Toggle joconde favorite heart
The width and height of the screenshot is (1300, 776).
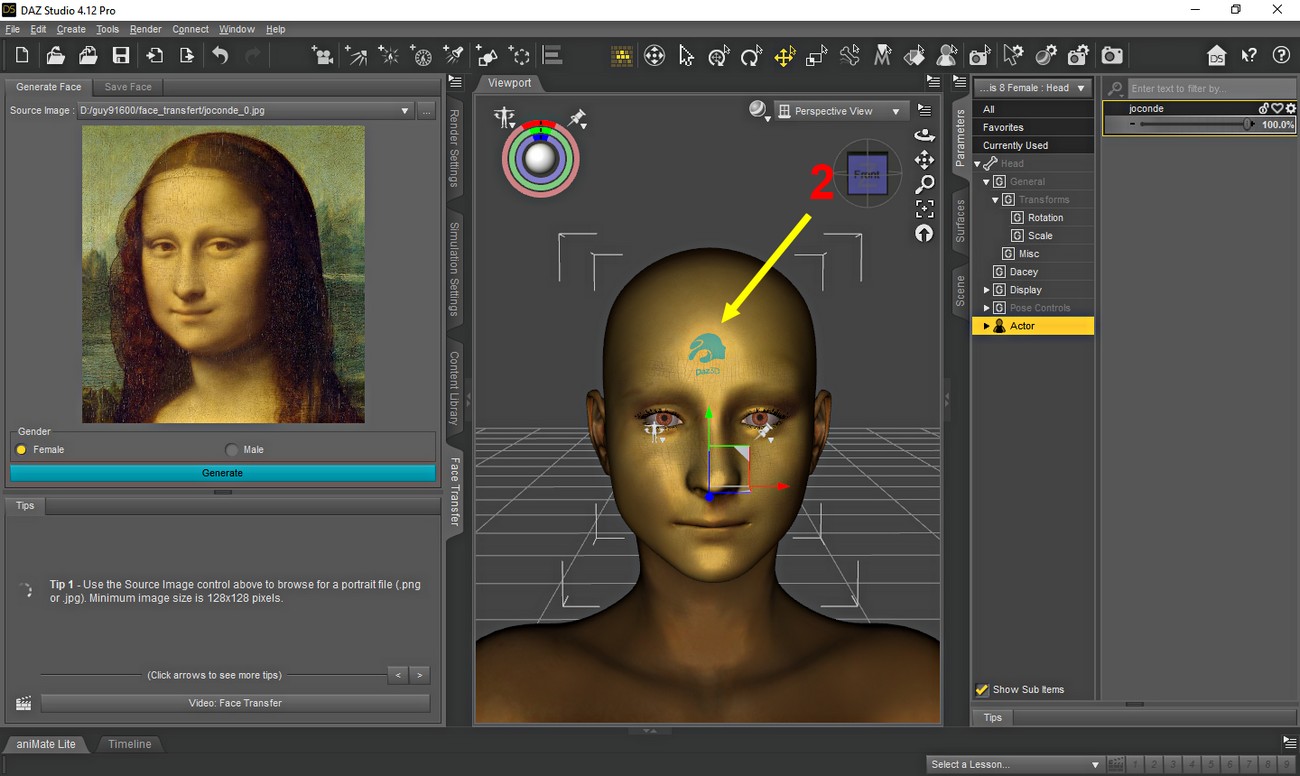point(1277,108)
